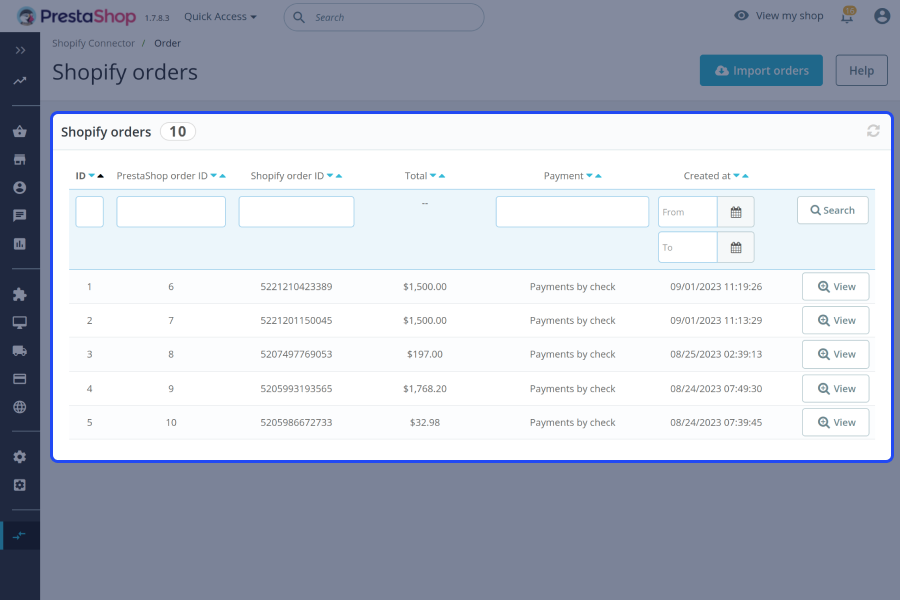Viewport: 900px width, 600px height.
Task: Select date 09/01/2023 11:19:26
Action: tap(716, 287)
